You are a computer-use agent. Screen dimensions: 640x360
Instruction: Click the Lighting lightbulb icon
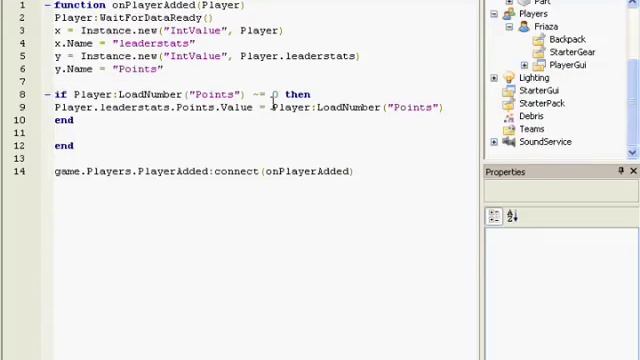[x=509, y=78]
